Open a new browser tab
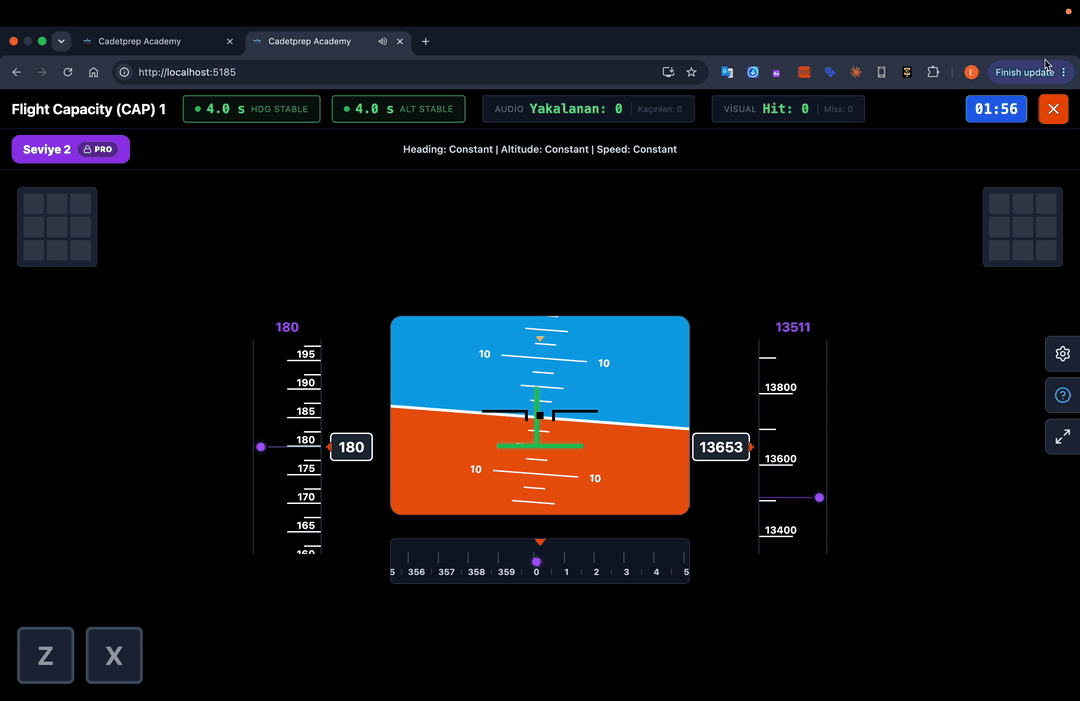Image resolution: width=1080 pixels, height=701 pixels. tap(426, 41)
